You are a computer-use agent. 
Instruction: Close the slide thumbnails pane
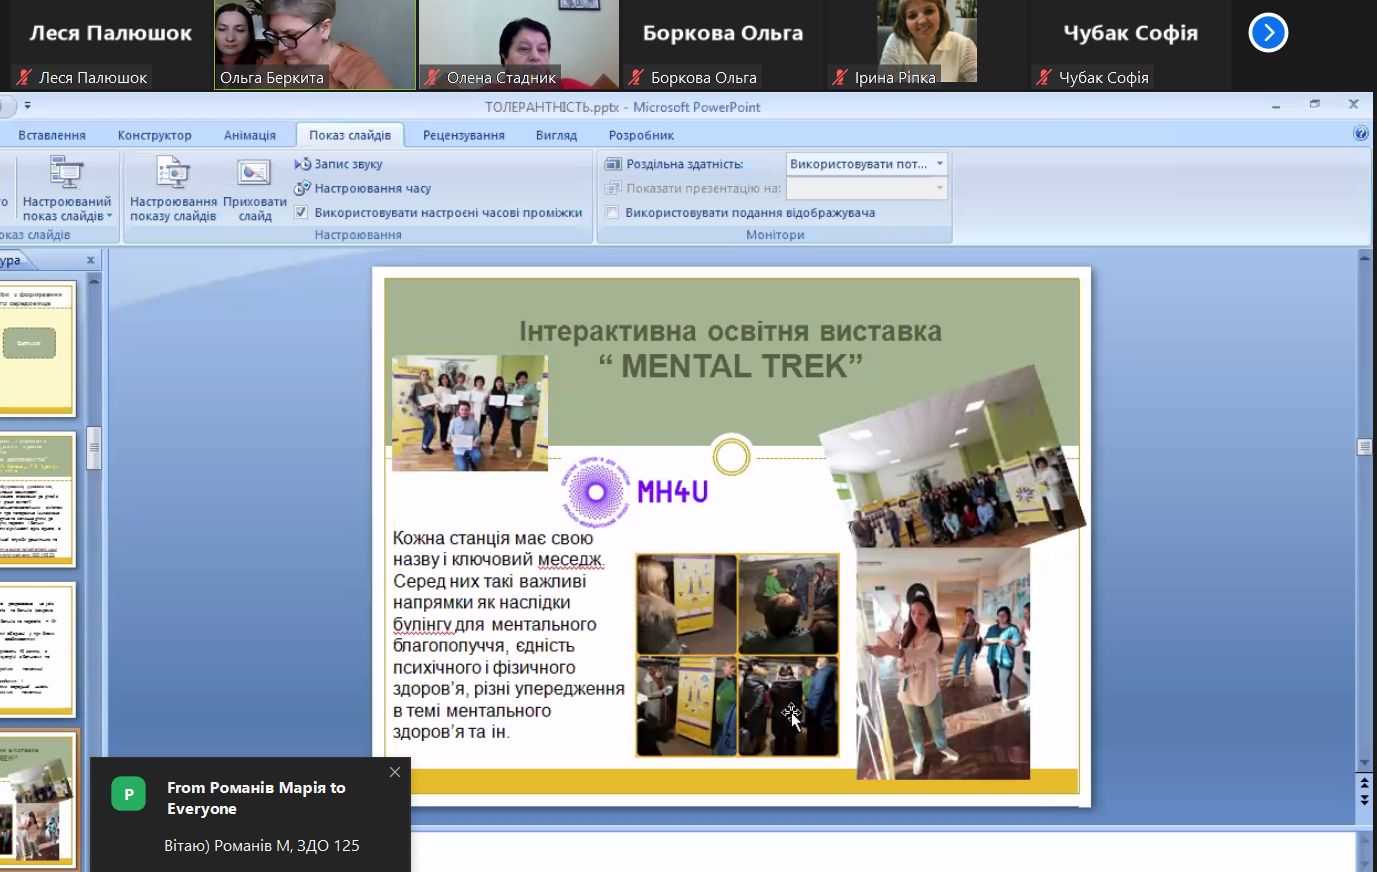click(91, 260)
